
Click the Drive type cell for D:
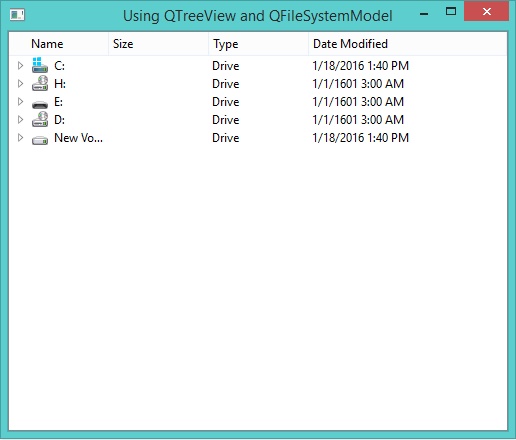point(226,120)
